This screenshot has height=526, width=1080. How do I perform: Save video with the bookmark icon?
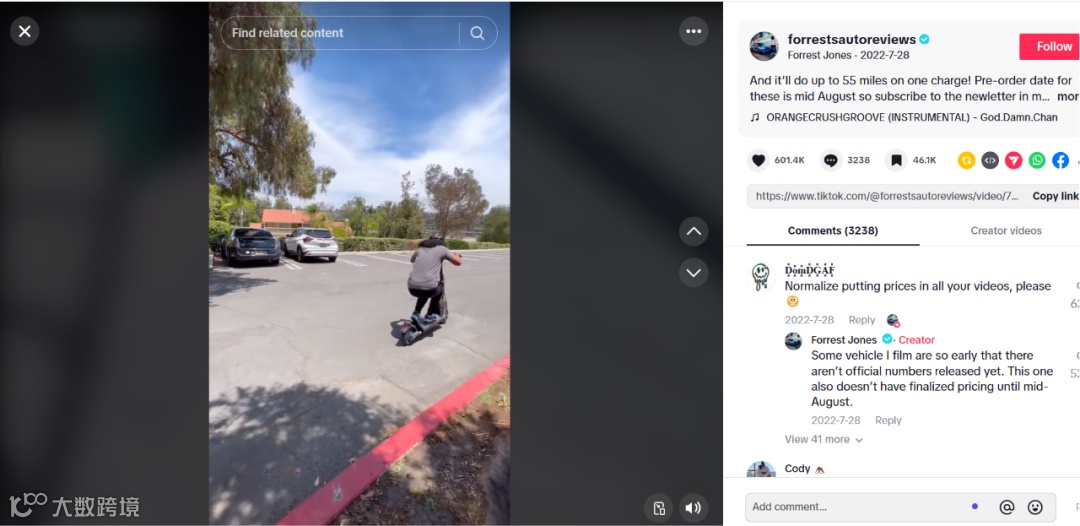coord(896,160)
